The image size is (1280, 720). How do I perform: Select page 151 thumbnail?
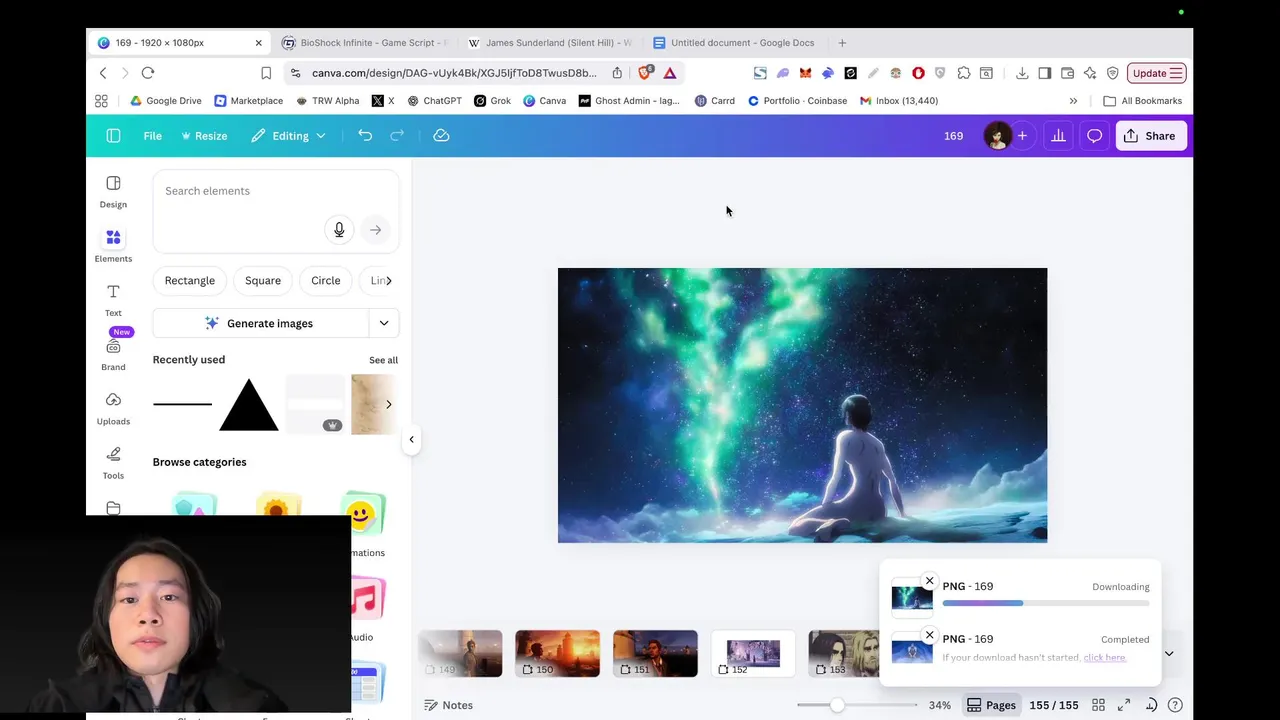click(655, 654)
